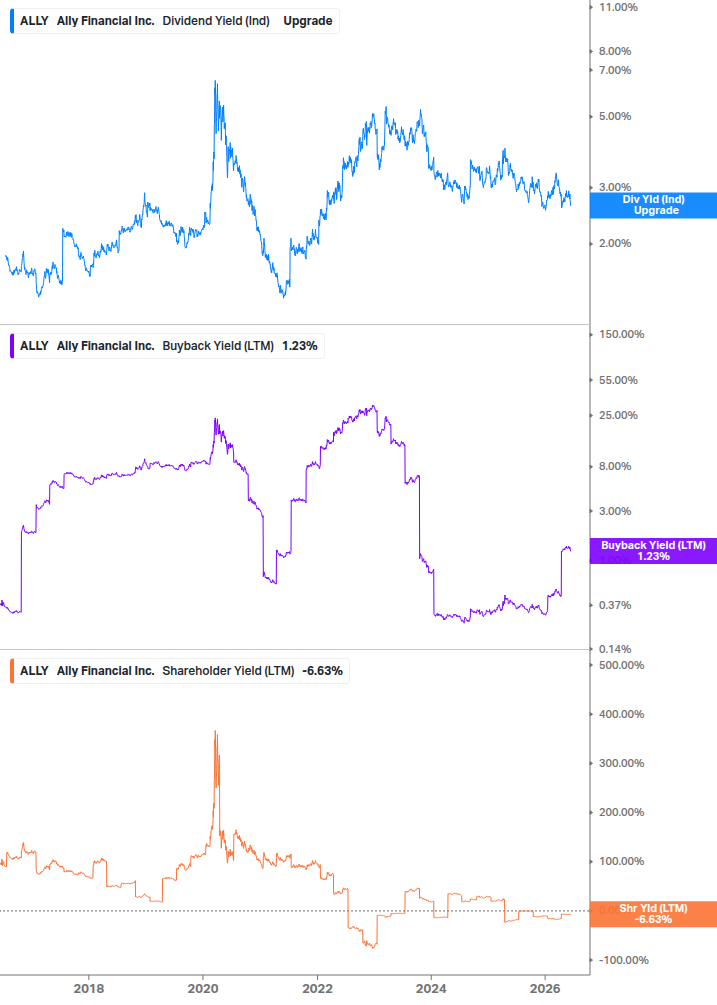Click ALLY ticker in the Dividend Yield legend

click(34, 21)
